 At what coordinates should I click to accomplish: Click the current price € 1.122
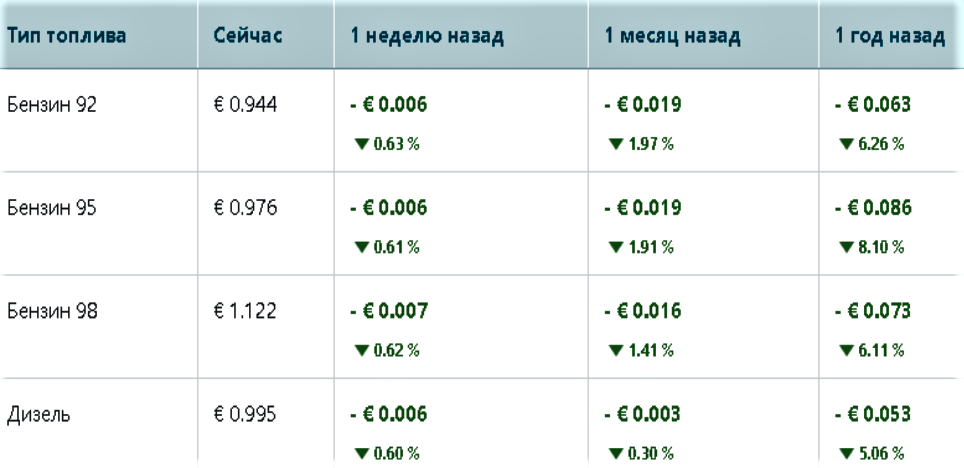245,311
